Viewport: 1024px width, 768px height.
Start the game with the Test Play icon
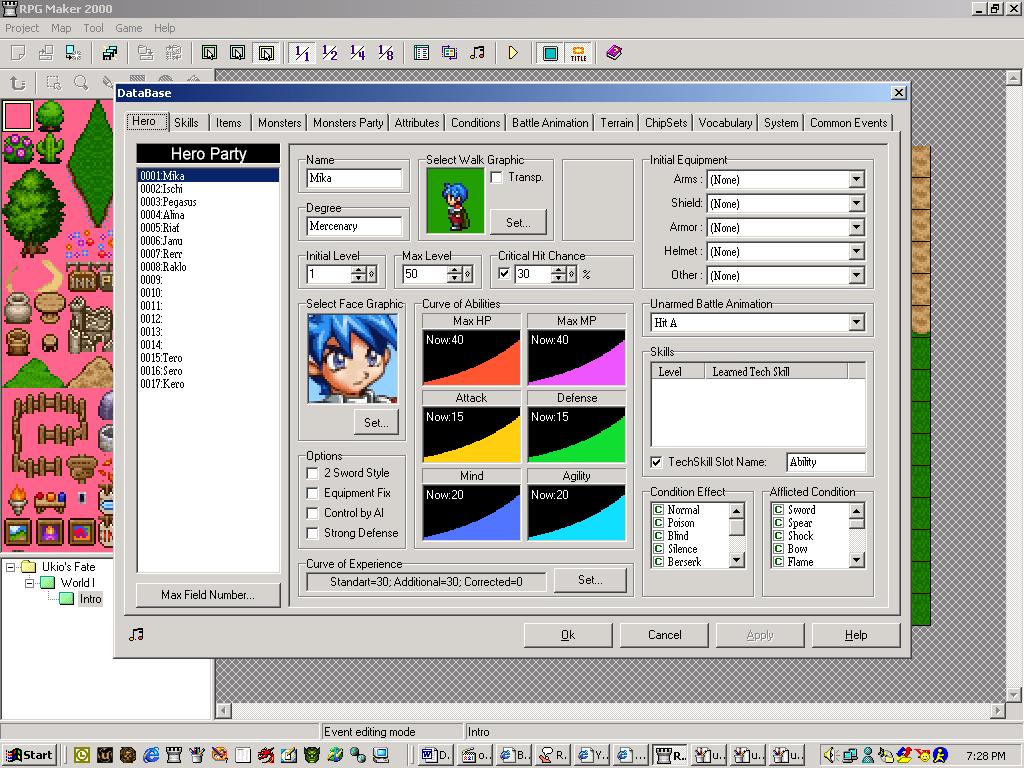(x=513, y=53)
